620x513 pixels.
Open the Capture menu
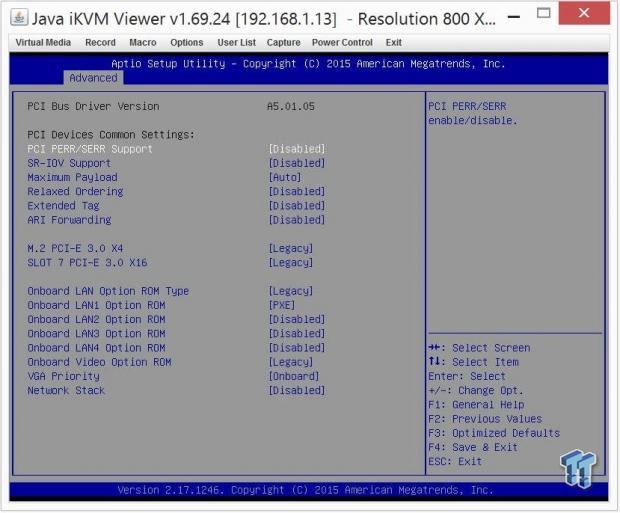[x=284, y=42]
